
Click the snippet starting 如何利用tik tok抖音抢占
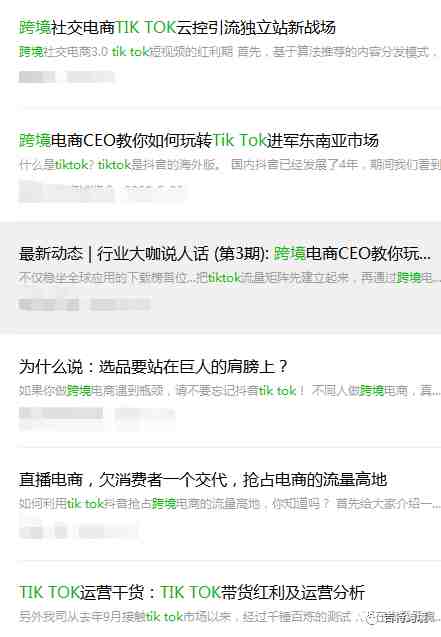click(229, 504)
